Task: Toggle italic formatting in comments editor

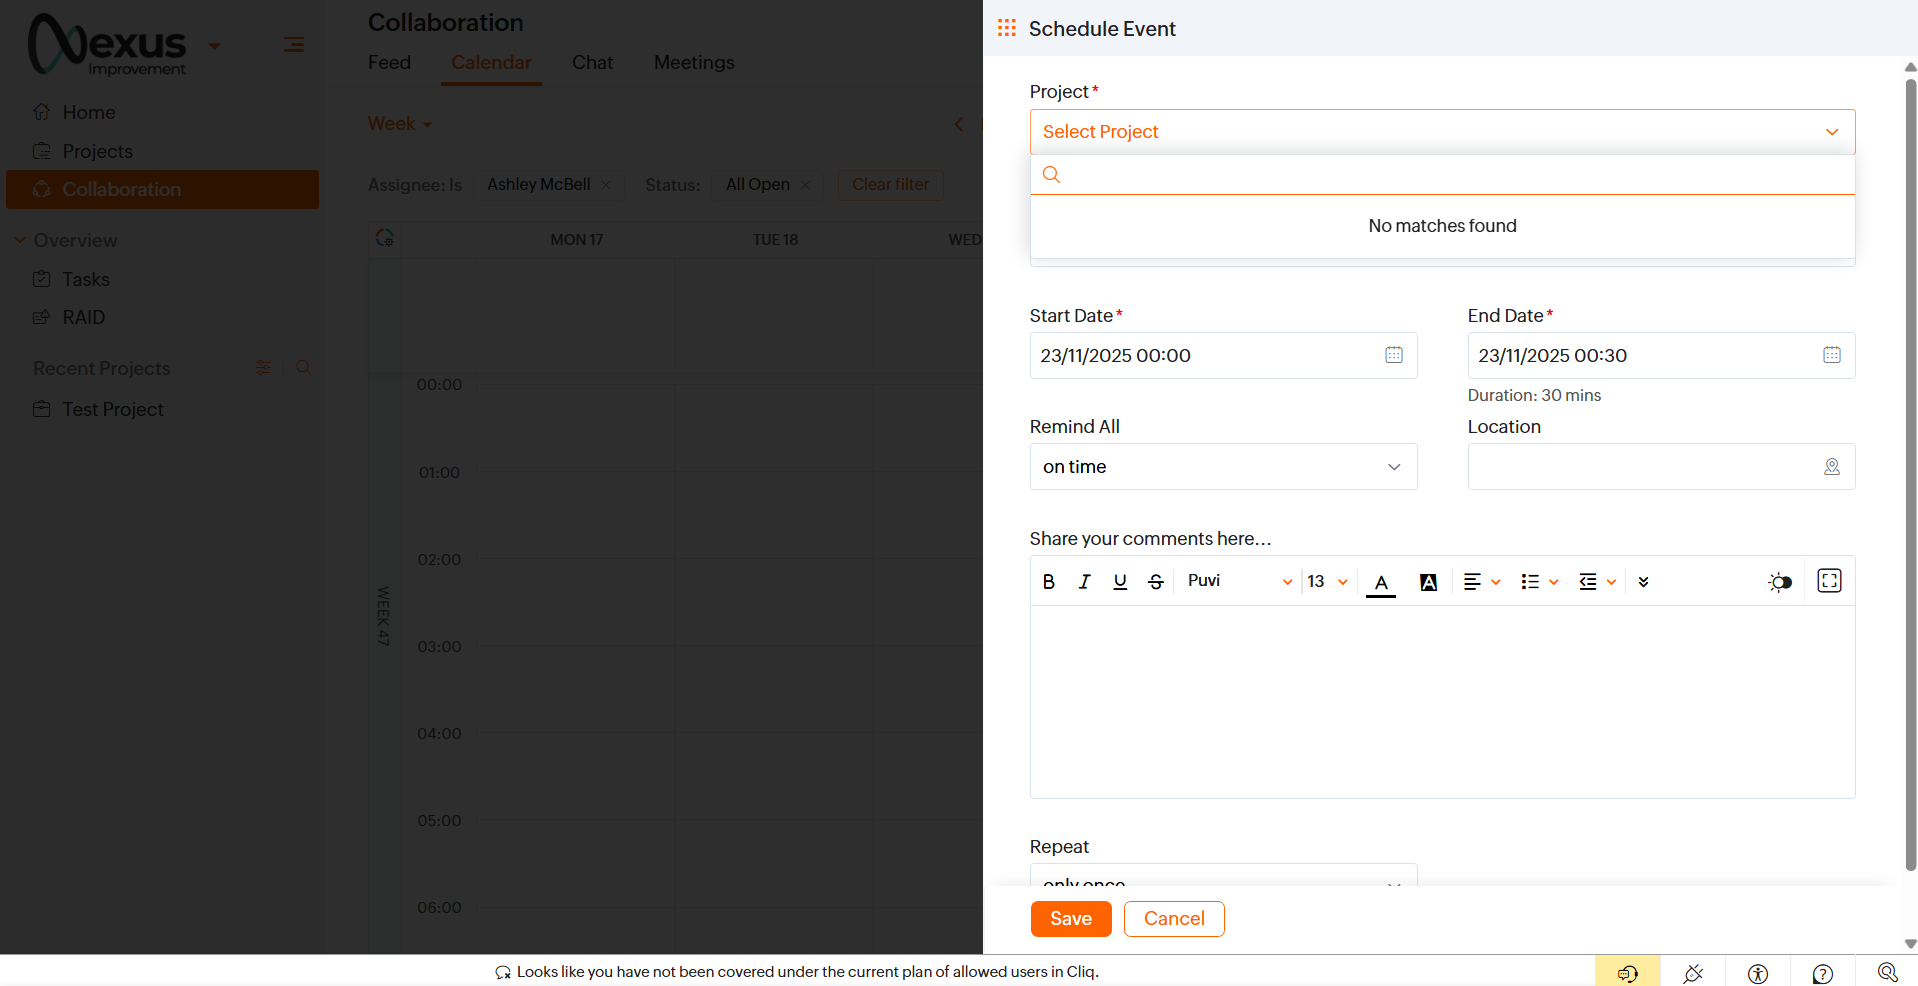Action: tap(1084, 582)
